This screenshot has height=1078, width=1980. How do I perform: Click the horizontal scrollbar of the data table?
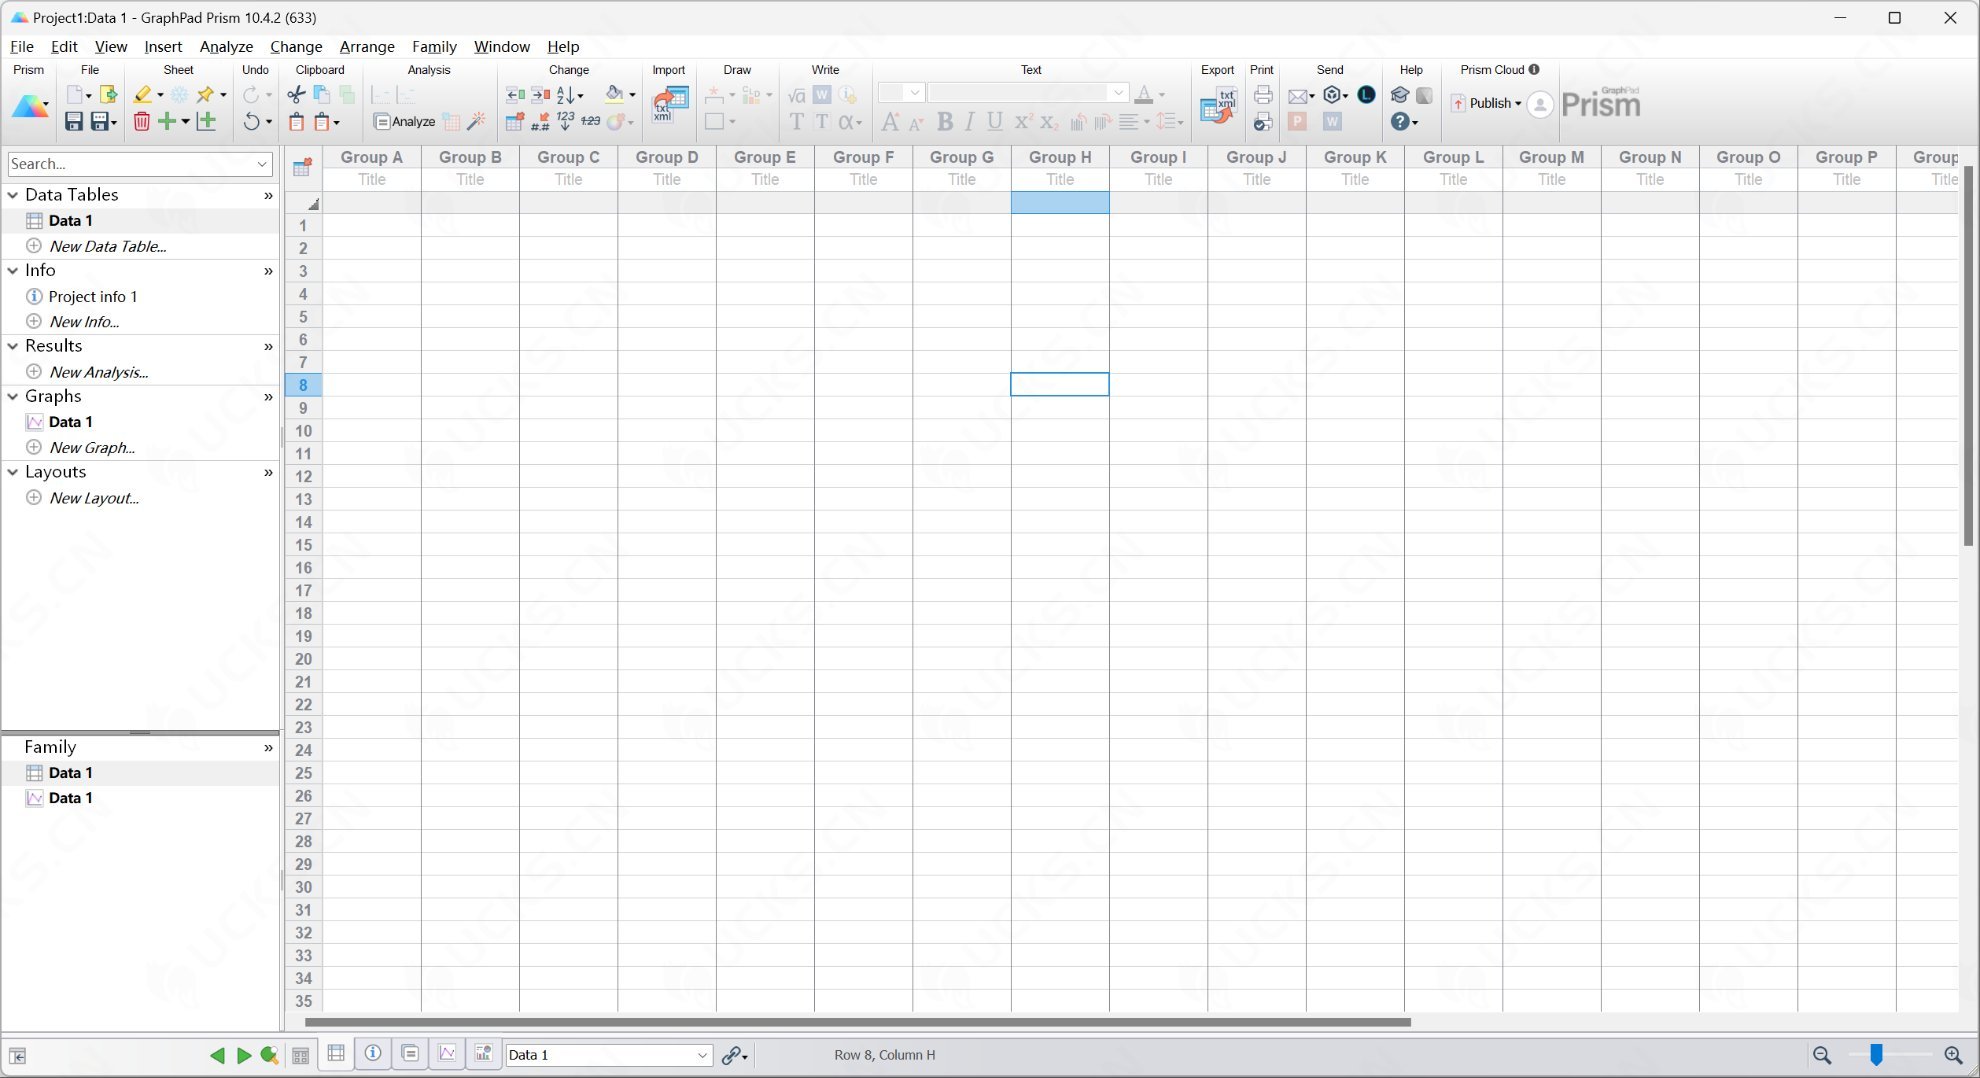(x=858, y=1022)
